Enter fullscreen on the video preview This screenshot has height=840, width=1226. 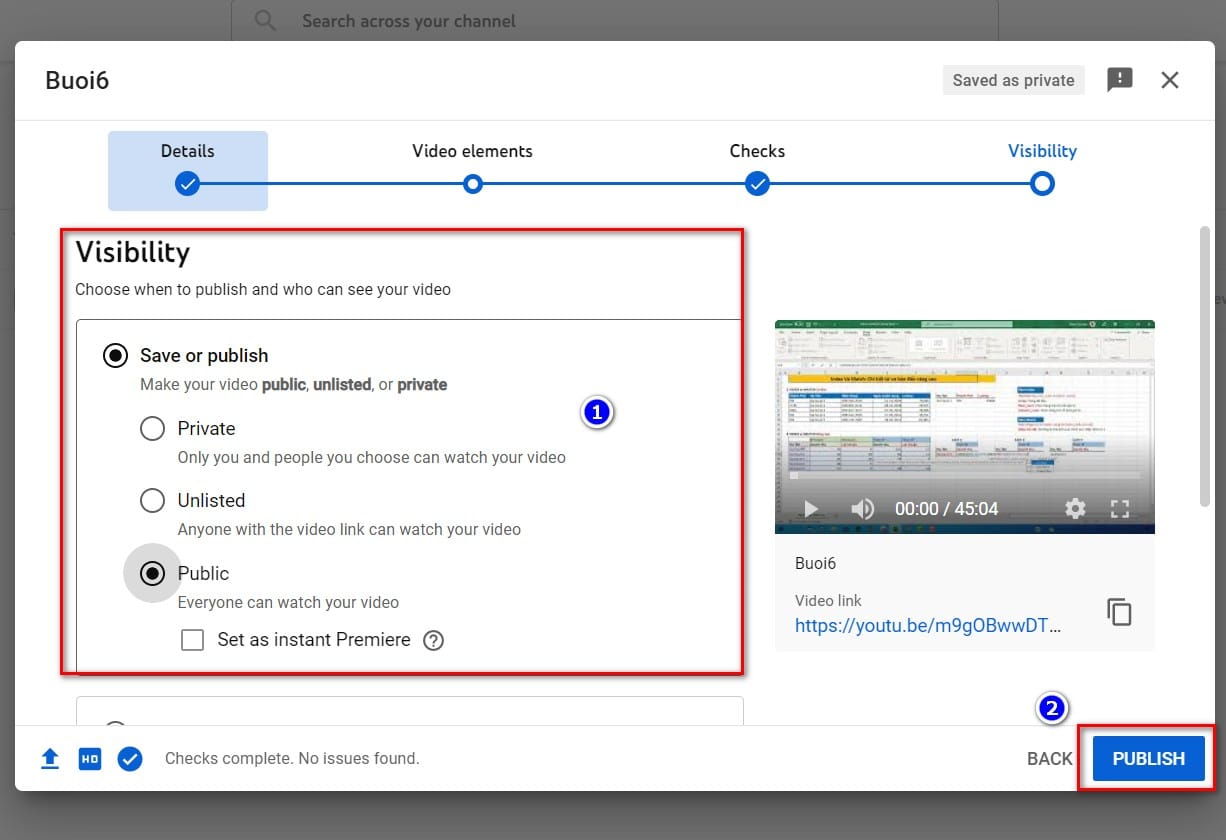(1120, 509)
